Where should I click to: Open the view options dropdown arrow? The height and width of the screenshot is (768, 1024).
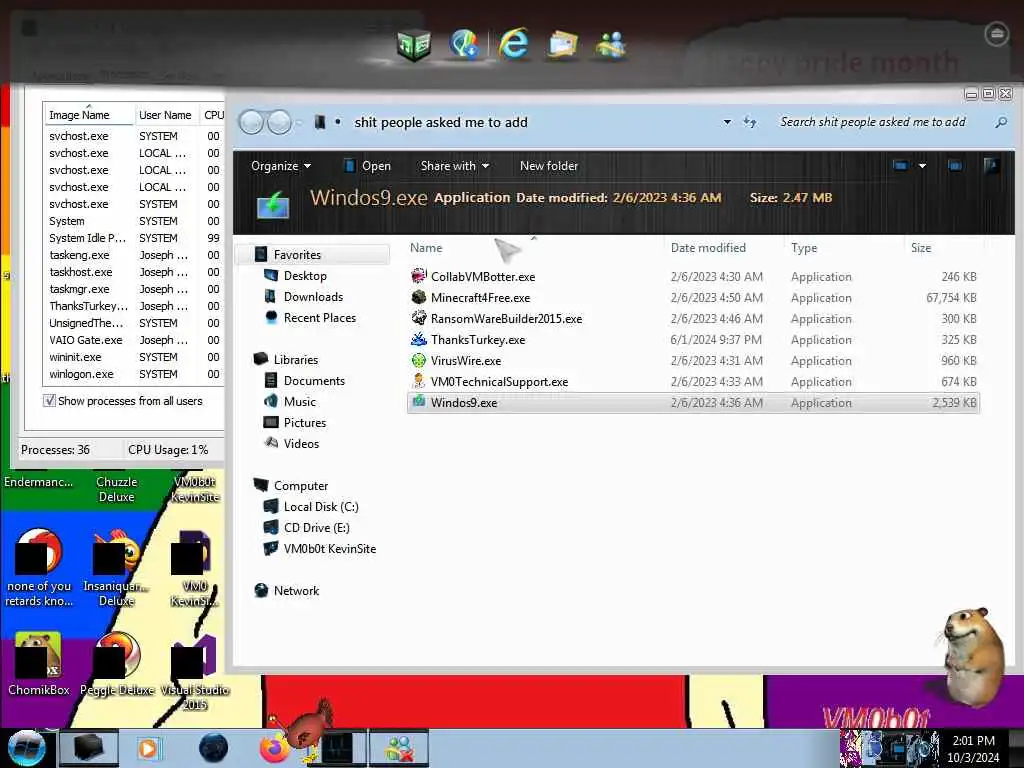[922, 166]
